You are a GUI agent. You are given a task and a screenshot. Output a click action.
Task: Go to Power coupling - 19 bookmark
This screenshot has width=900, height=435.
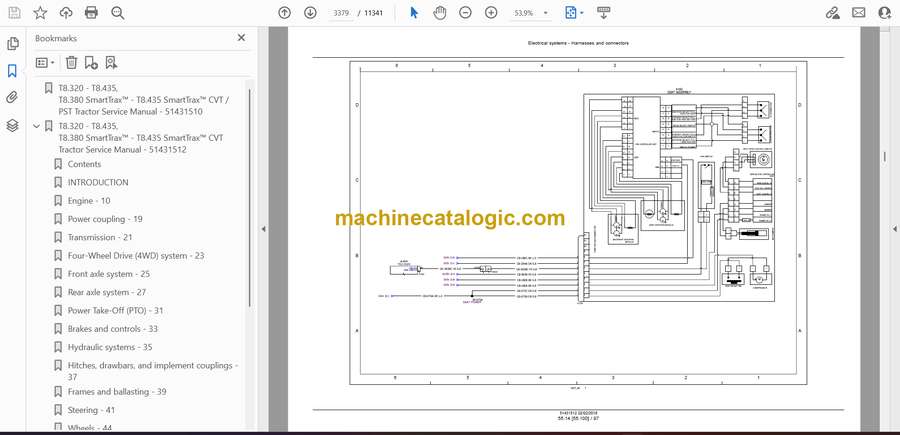pos(105,219)
